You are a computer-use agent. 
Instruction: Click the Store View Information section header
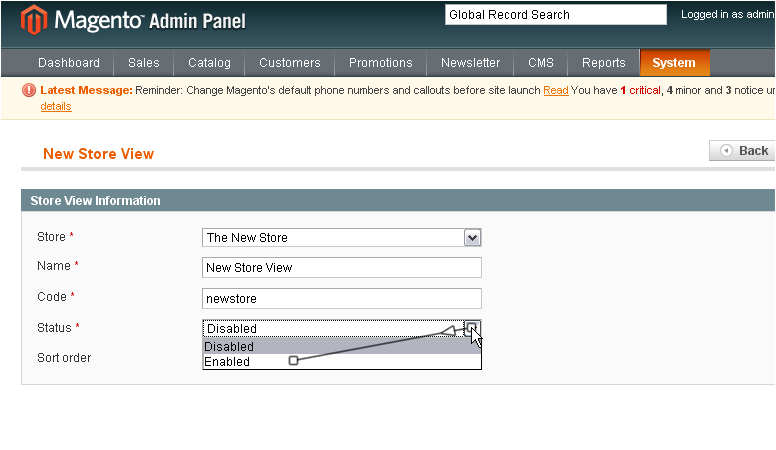pyautogui.click(x=398, y=200)
